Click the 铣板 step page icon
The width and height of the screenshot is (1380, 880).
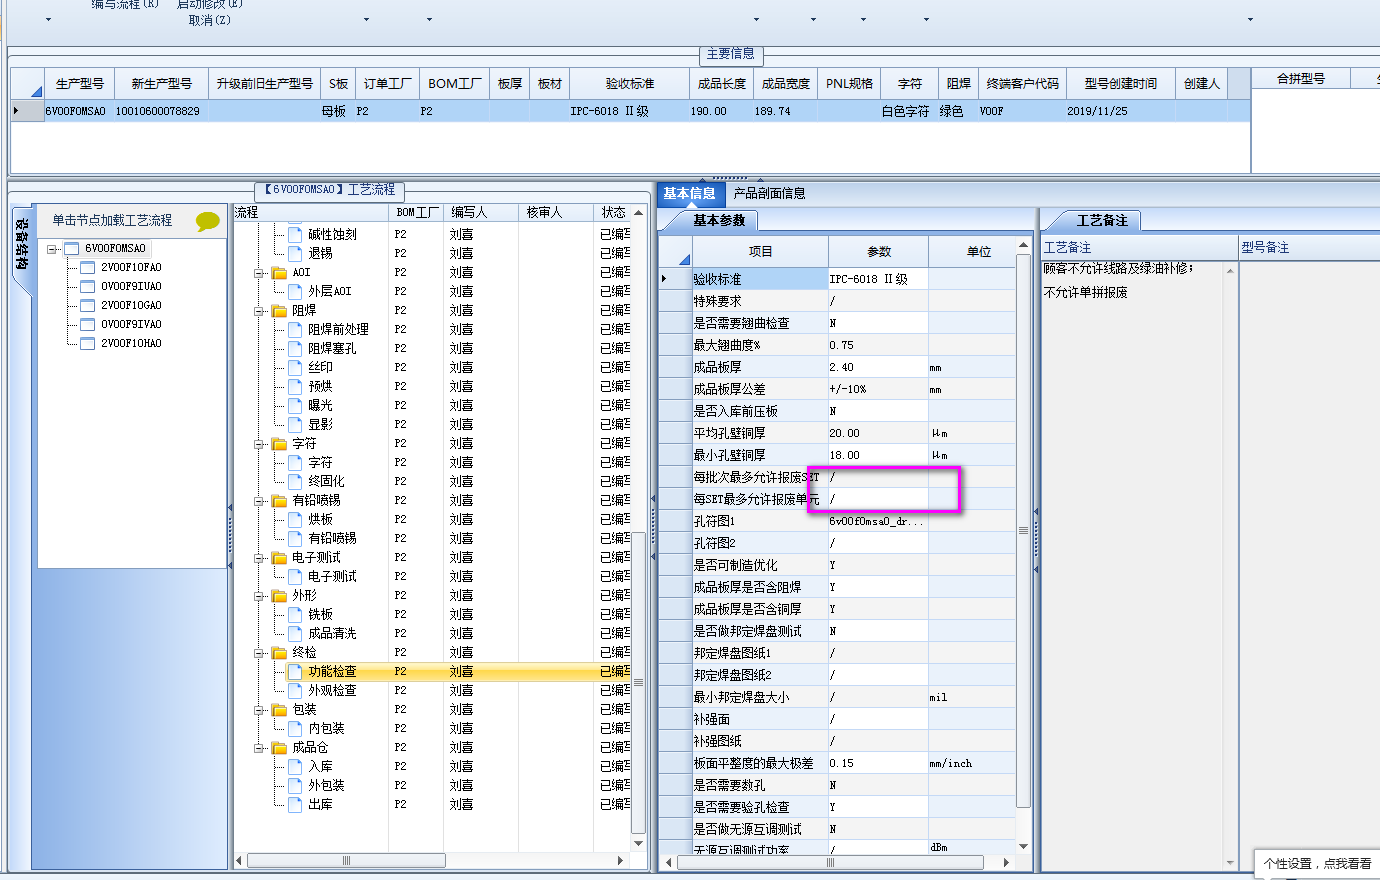click(x=295, y=614)
